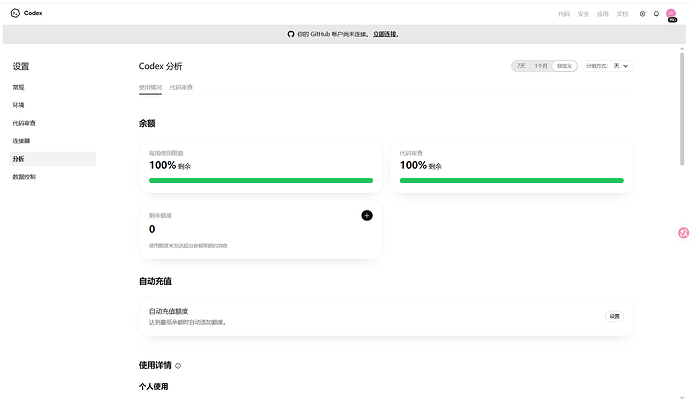This screenshot has width=690, height=415.
Task: Click the 个人使用 heading
Action: tap(154, 386)
